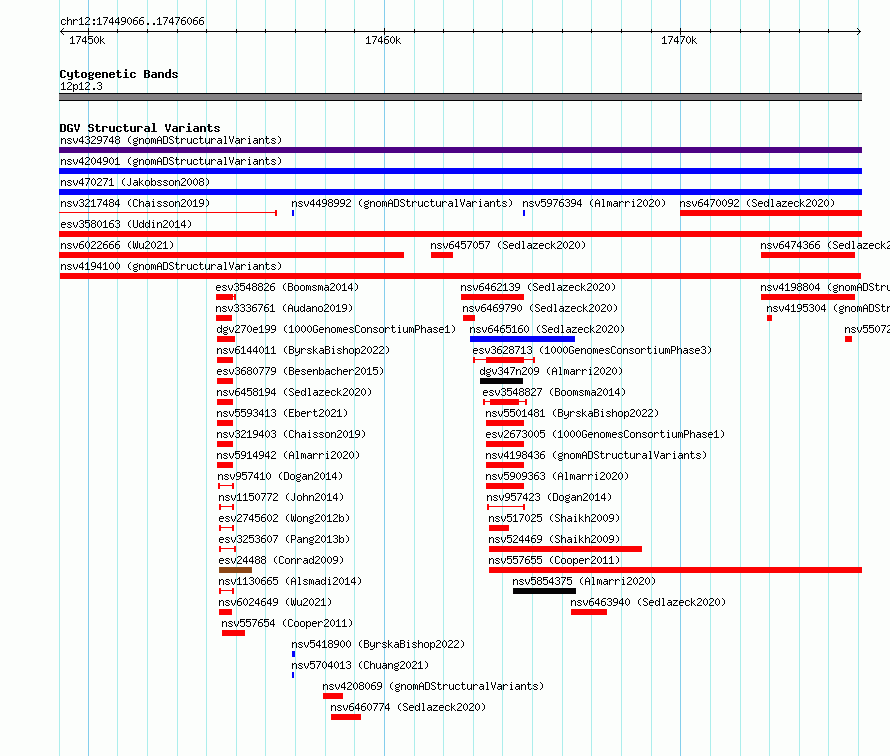Click the nsv4194100 gnomAD variant label

point(171,266)
